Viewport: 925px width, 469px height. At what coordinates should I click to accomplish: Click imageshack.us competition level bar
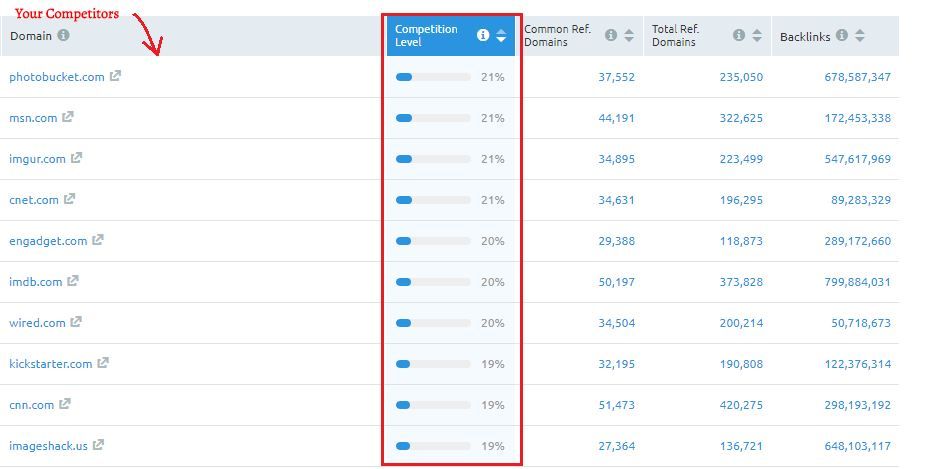(x=433, y=446)
